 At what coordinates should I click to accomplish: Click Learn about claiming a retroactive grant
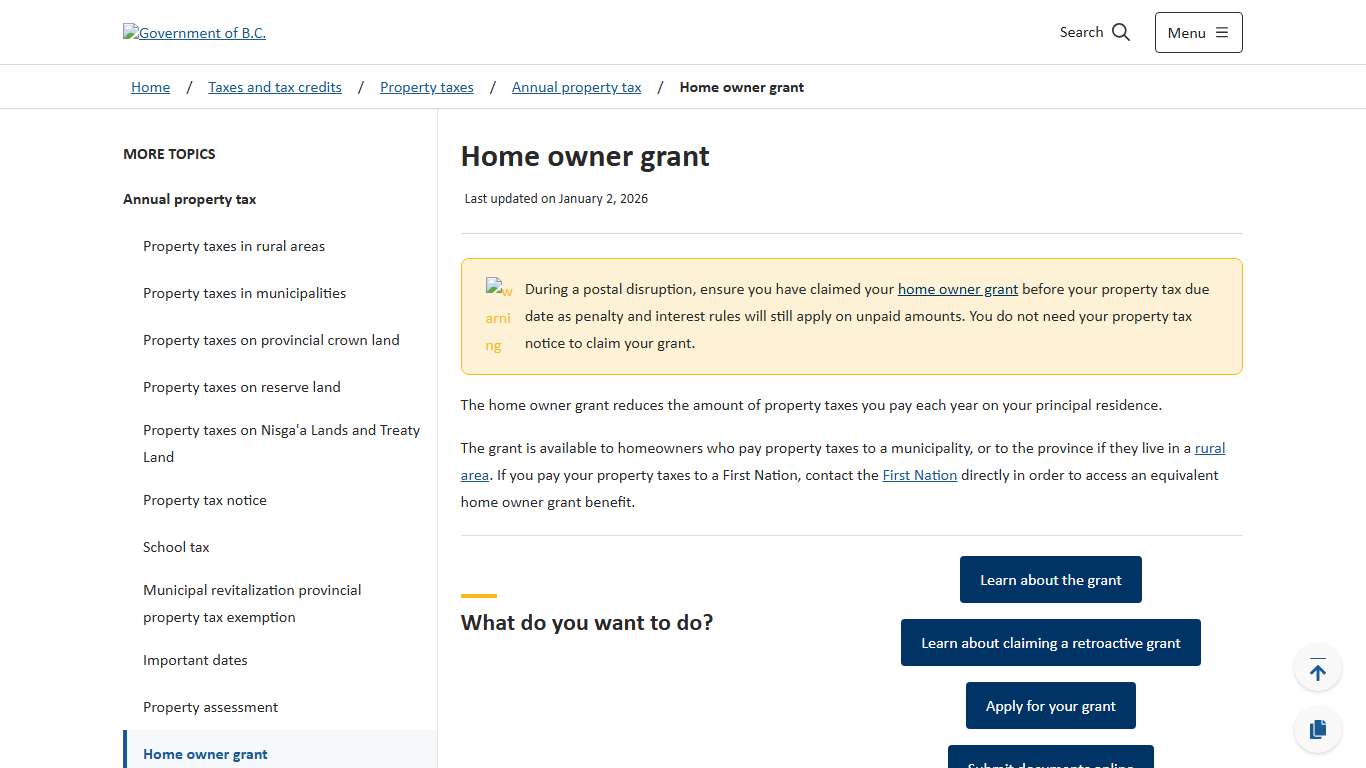pos(1050,642)
